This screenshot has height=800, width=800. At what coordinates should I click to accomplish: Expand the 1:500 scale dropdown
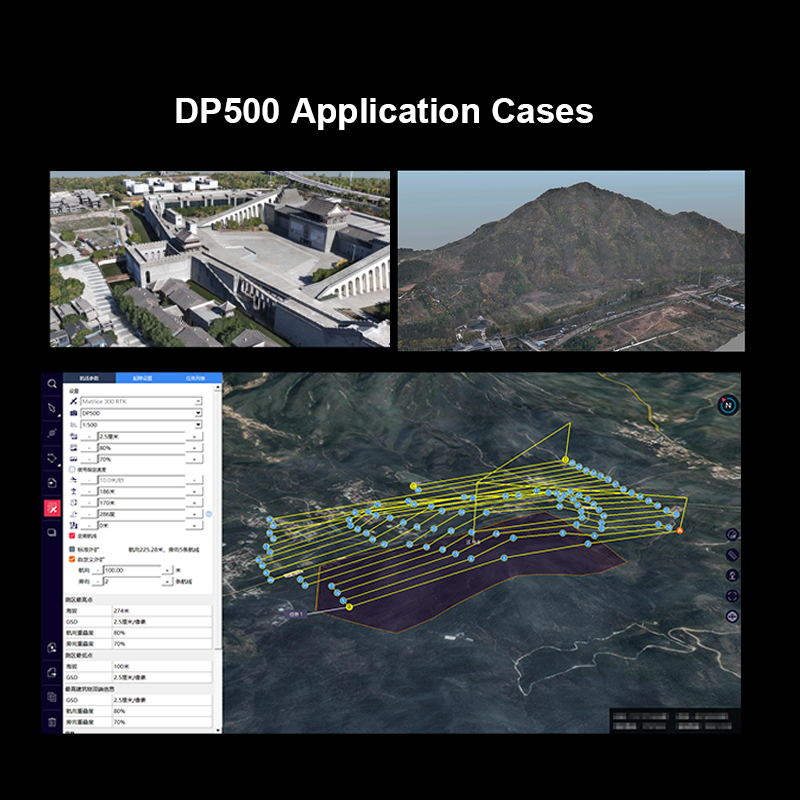198,425
